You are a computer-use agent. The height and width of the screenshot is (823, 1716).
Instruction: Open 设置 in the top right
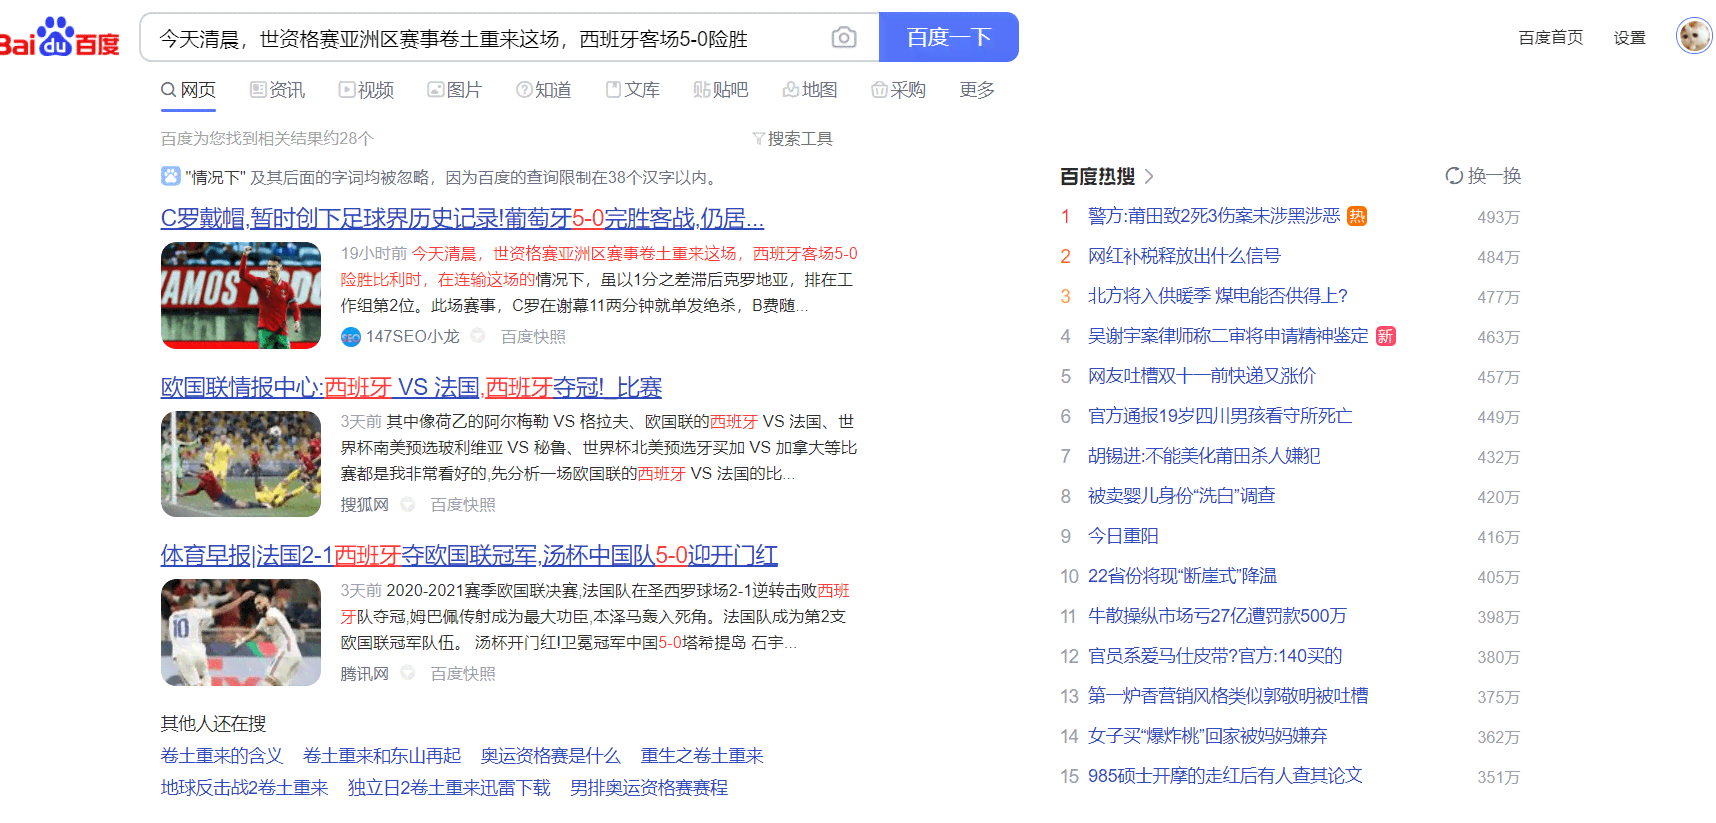pyautogui.click(x=1630, y=38)
